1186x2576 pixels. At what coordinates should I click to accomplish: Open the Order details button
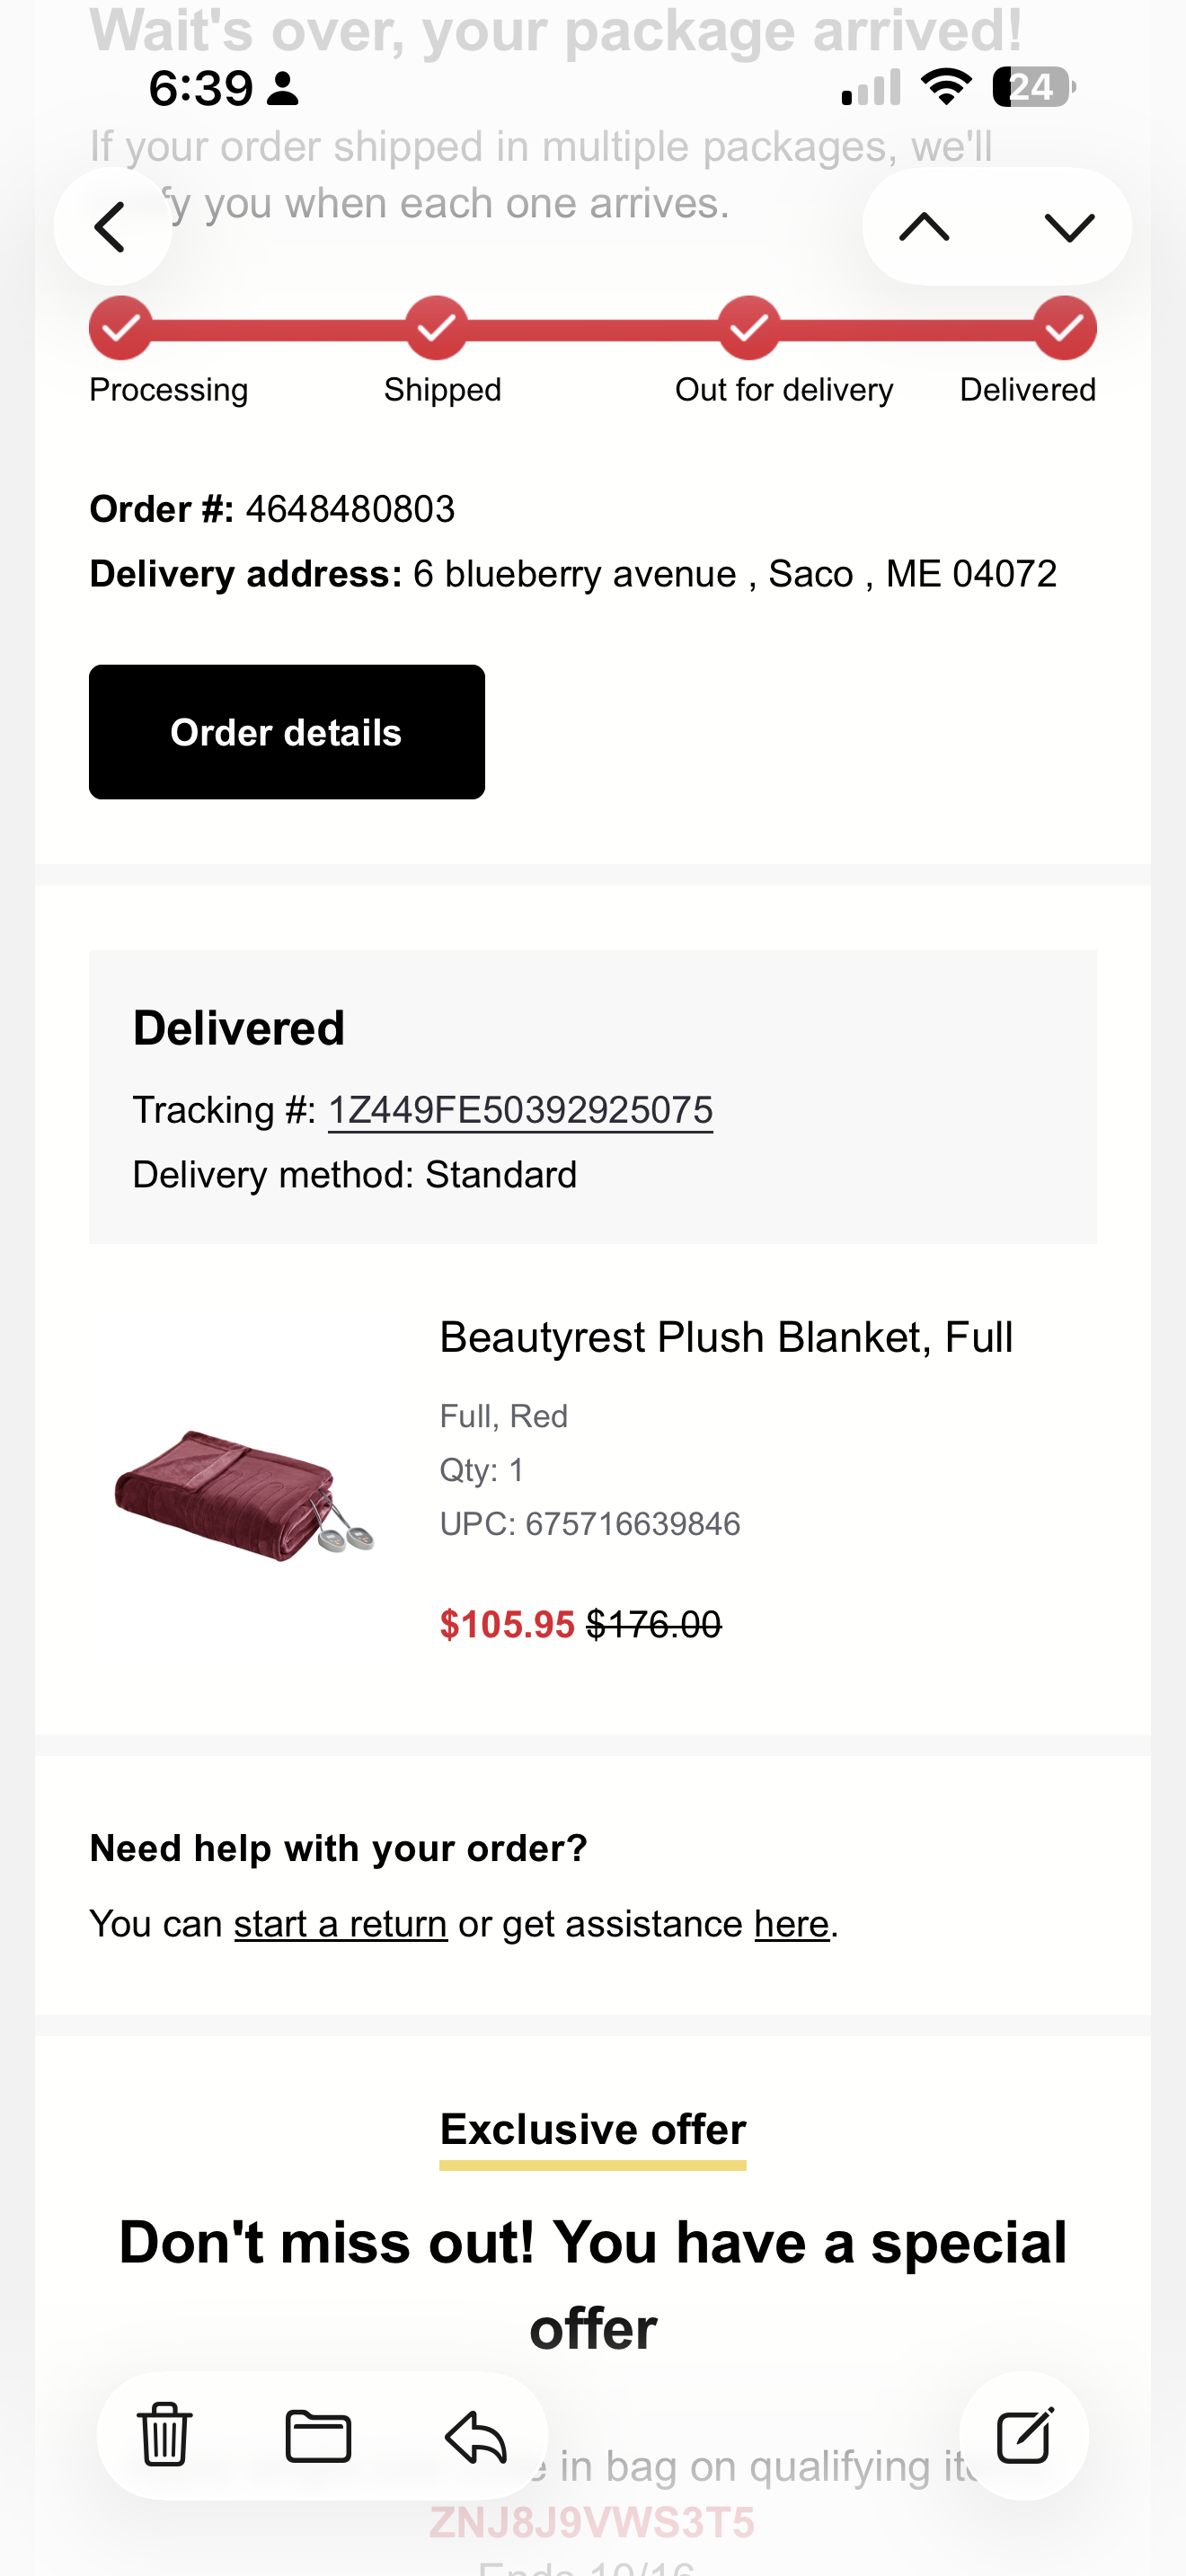coord(287,731)
